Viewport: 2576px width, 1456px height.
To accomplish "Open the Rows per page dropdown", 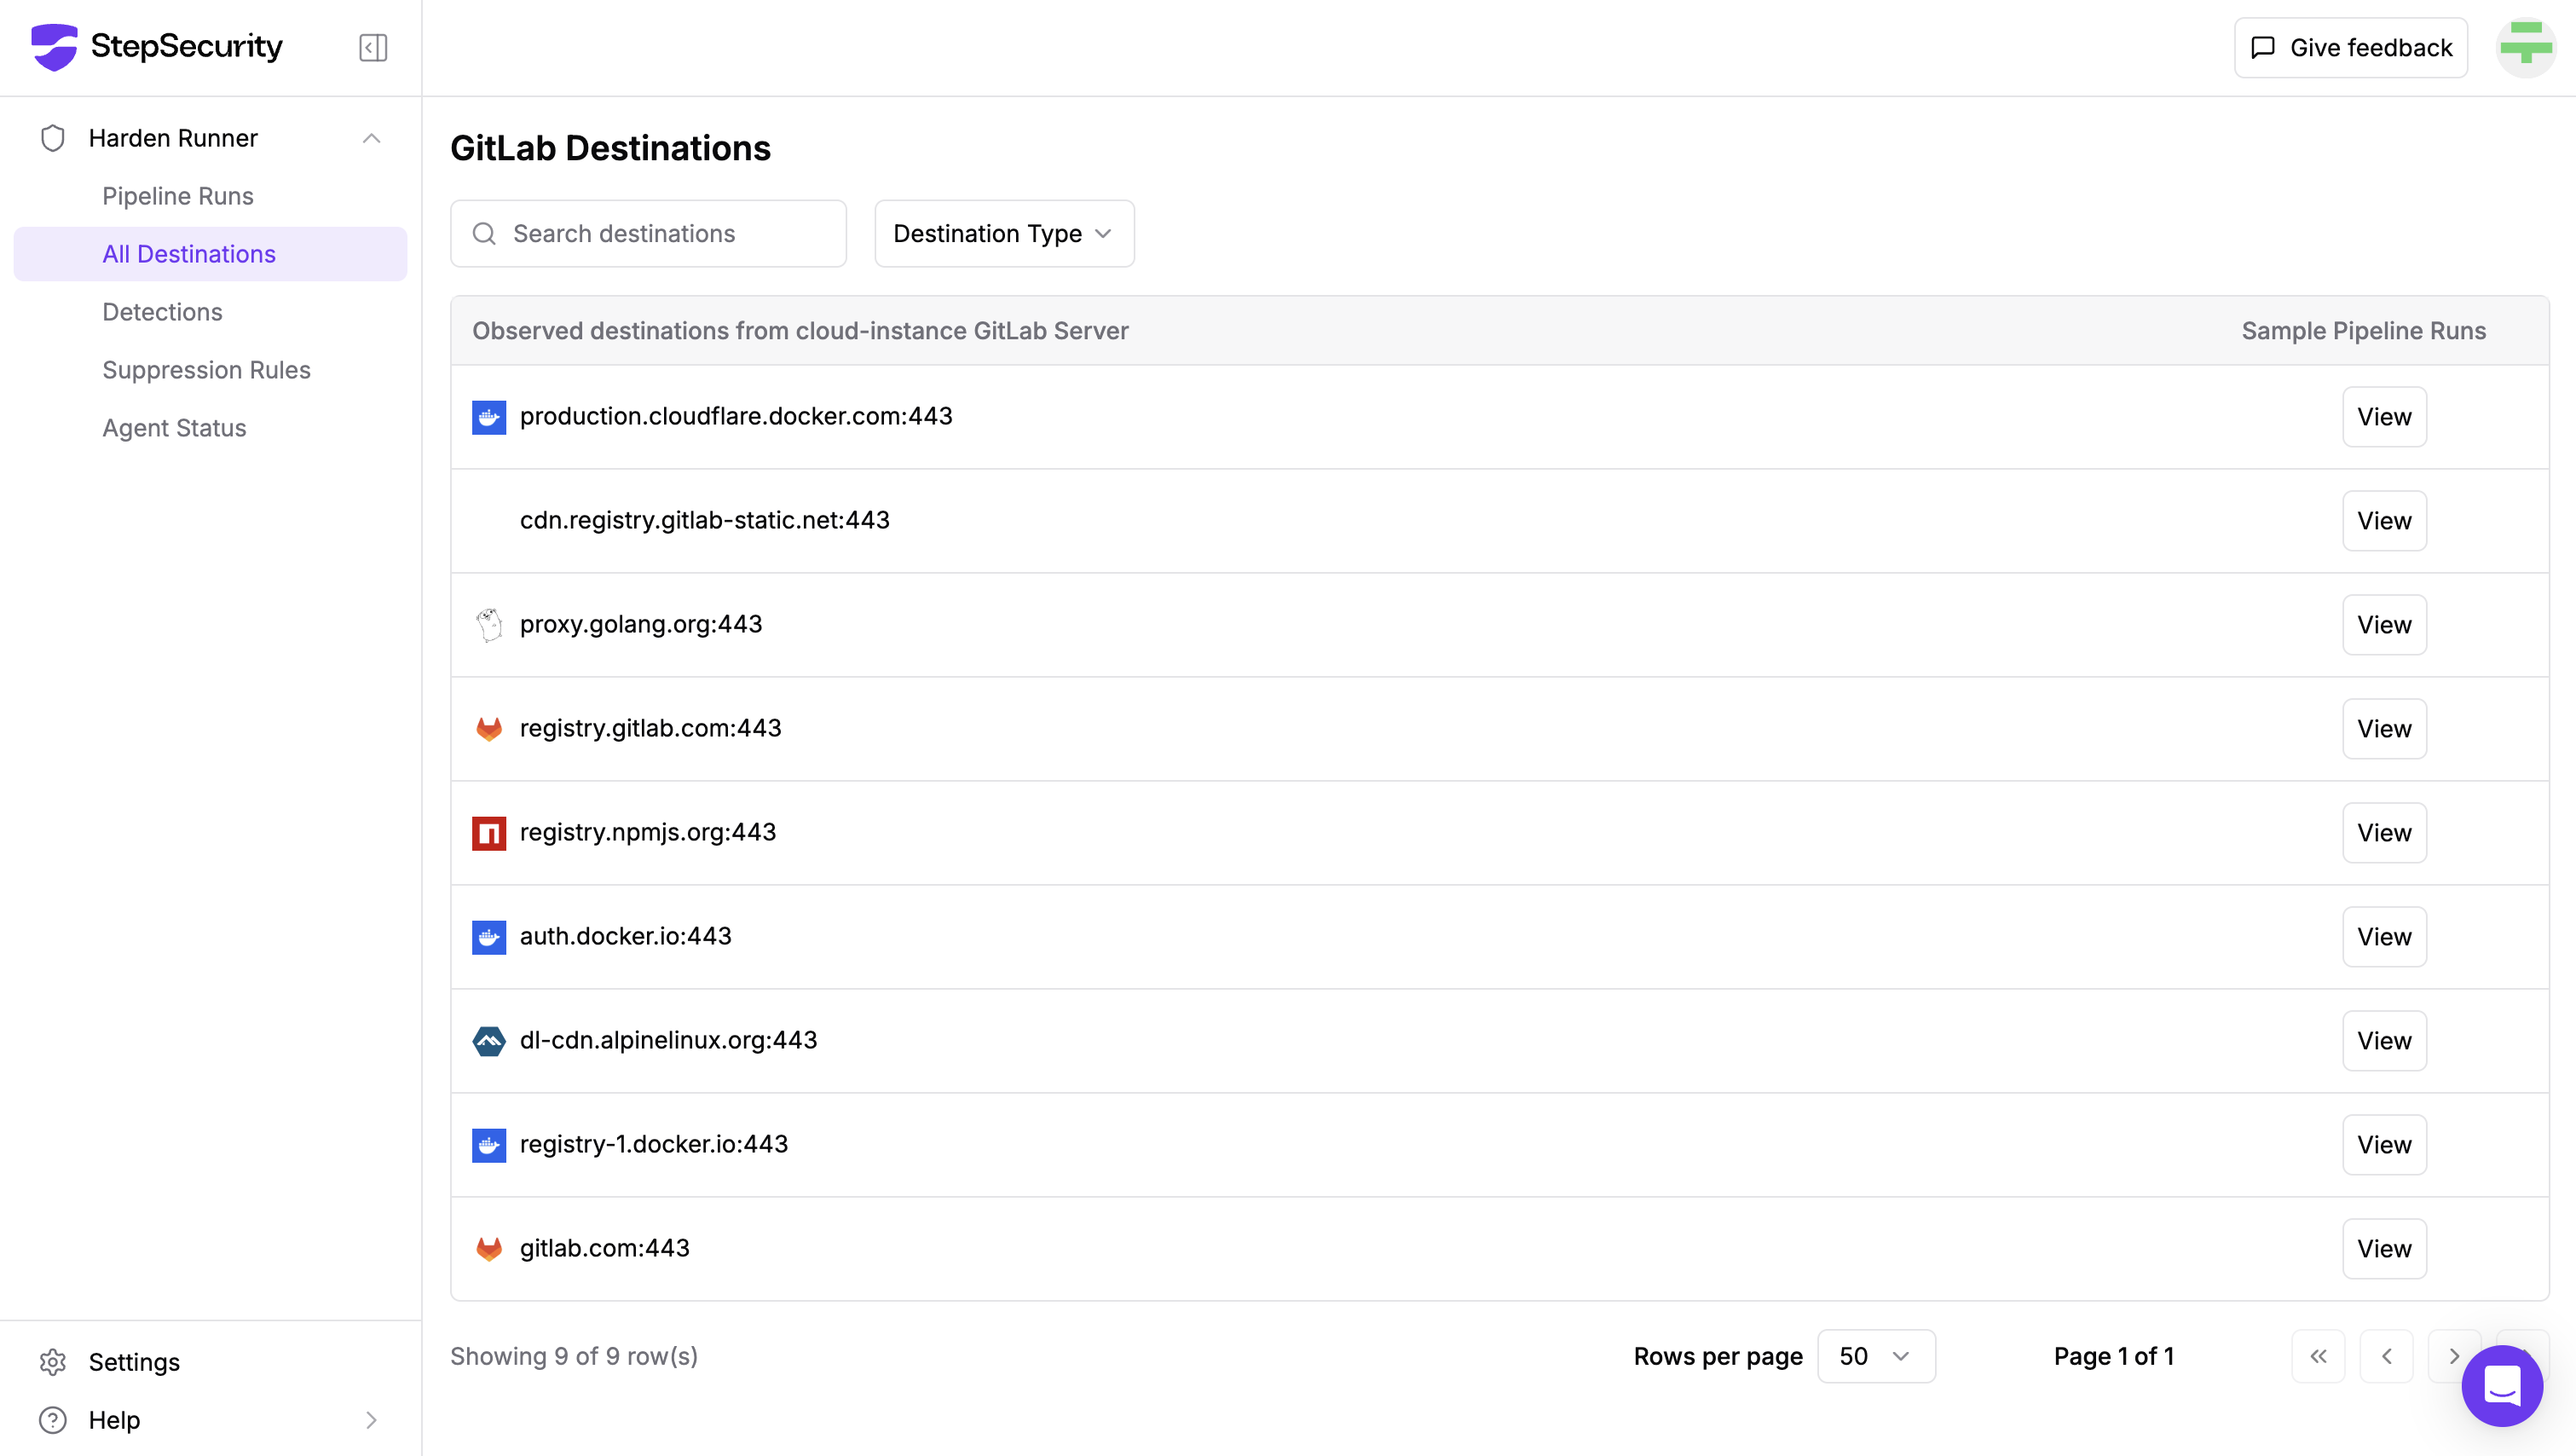I will [x=1875, y=1356].
